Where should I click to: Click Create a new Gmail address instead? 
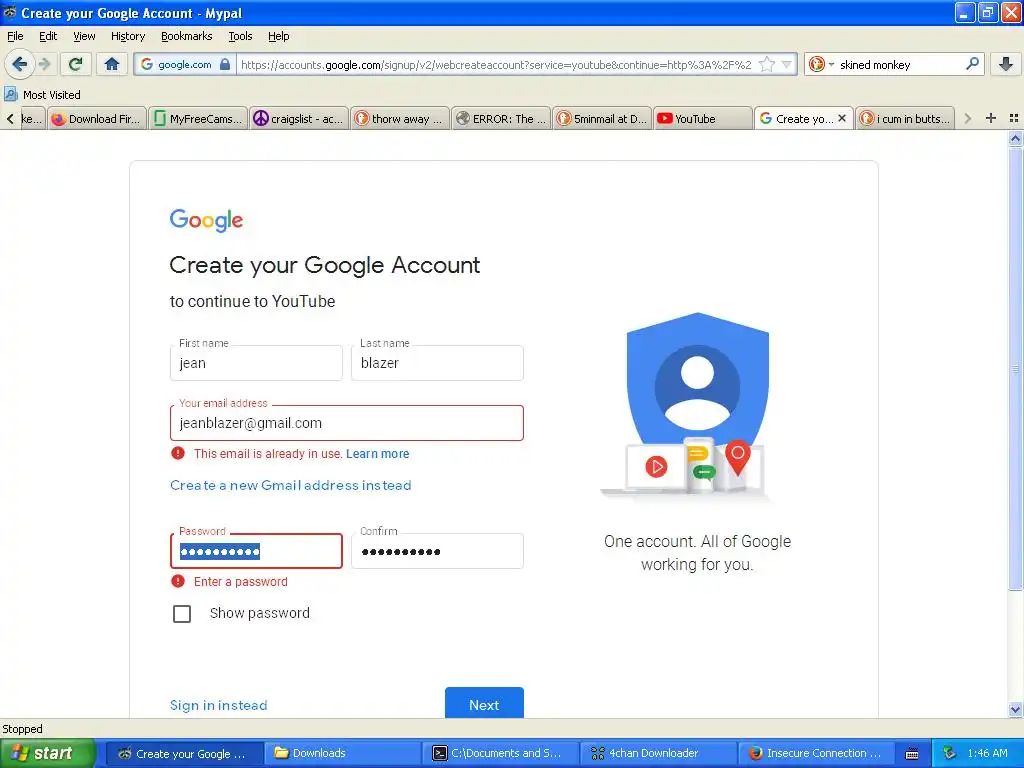click(x=291, y=485)
